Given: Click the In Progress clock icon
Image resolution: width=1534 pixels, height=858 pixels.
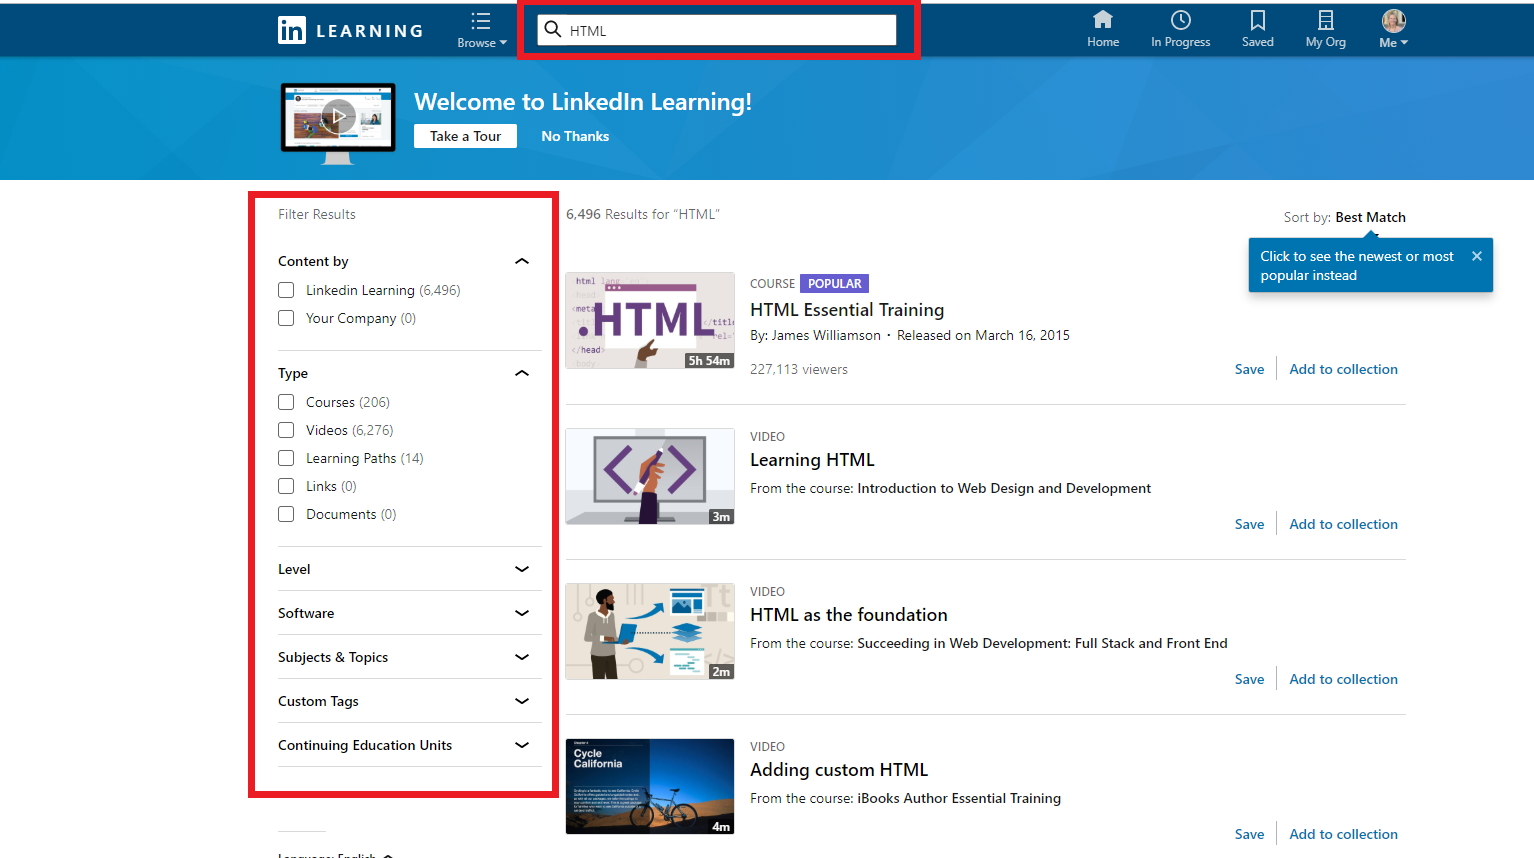Looking at the screenshot, I should pyautogui.click(x=1180, y=22).
